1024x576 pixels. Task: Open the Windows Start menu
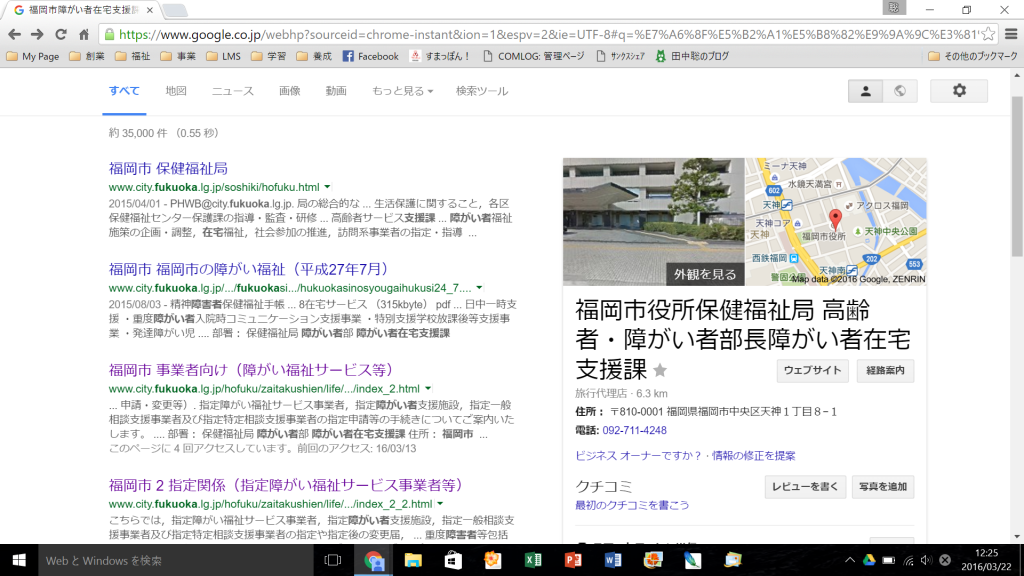click(x=18, y=560)
